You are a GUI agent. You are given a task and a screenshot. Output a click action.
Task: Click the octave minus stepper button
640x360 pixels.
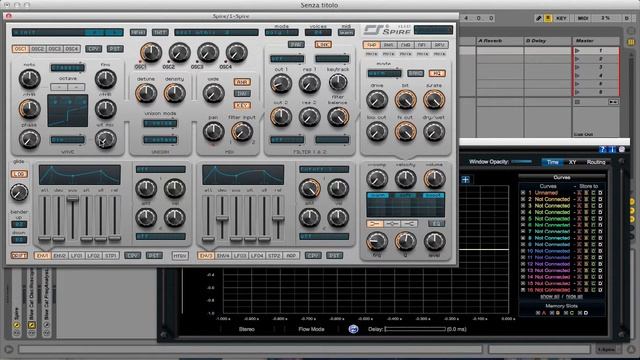tap(59, 87)
